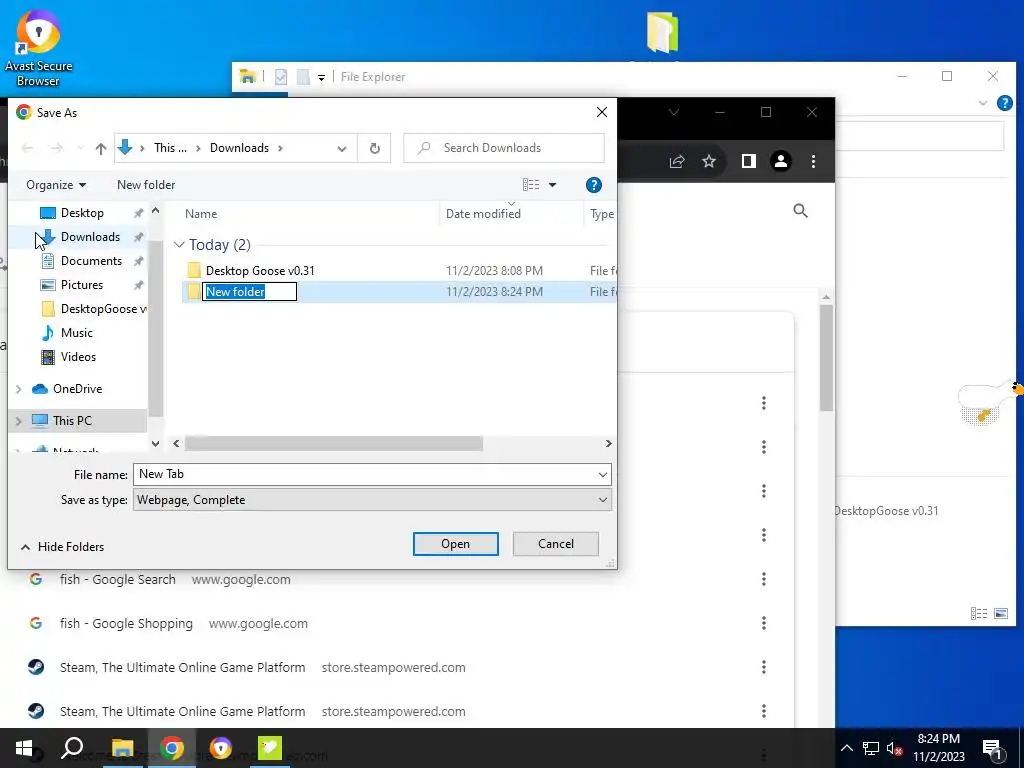Click Downloads in address breadcrumb

point(239,148)
